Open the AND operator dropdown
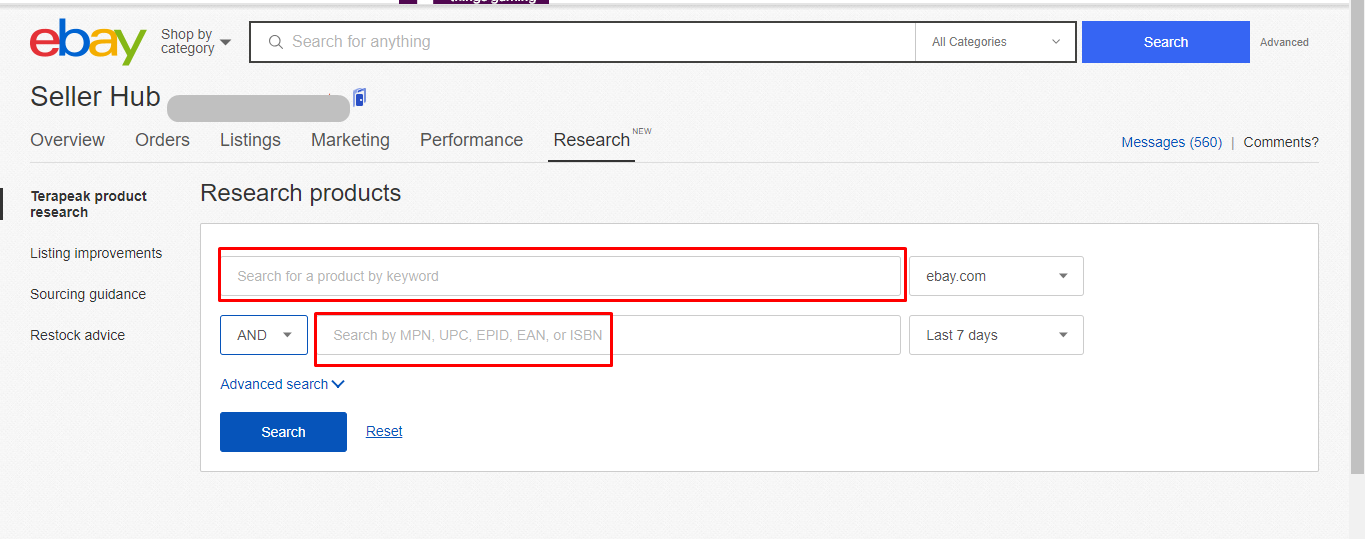 (264, 335)
